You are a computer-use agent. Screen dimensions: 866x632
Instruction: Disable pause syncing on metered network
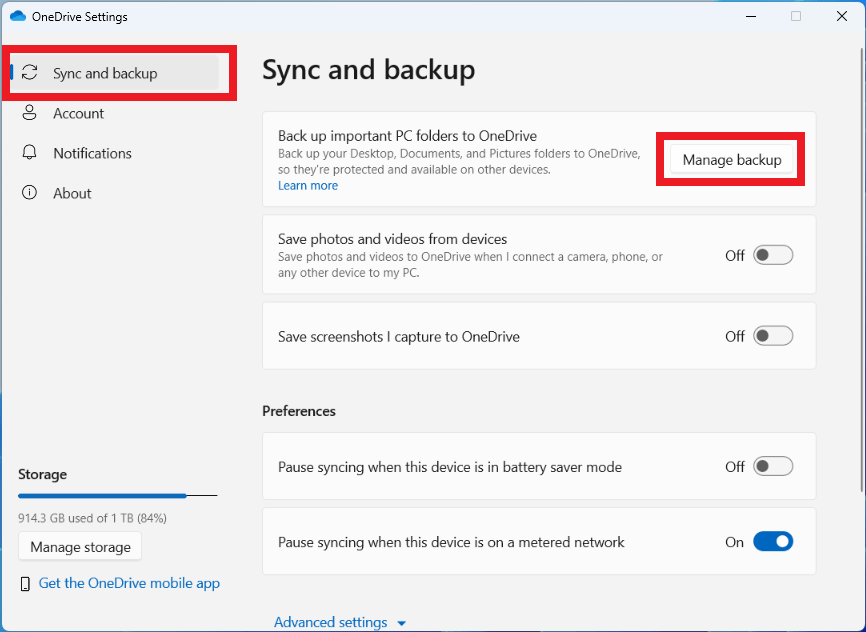click(771, 541)
